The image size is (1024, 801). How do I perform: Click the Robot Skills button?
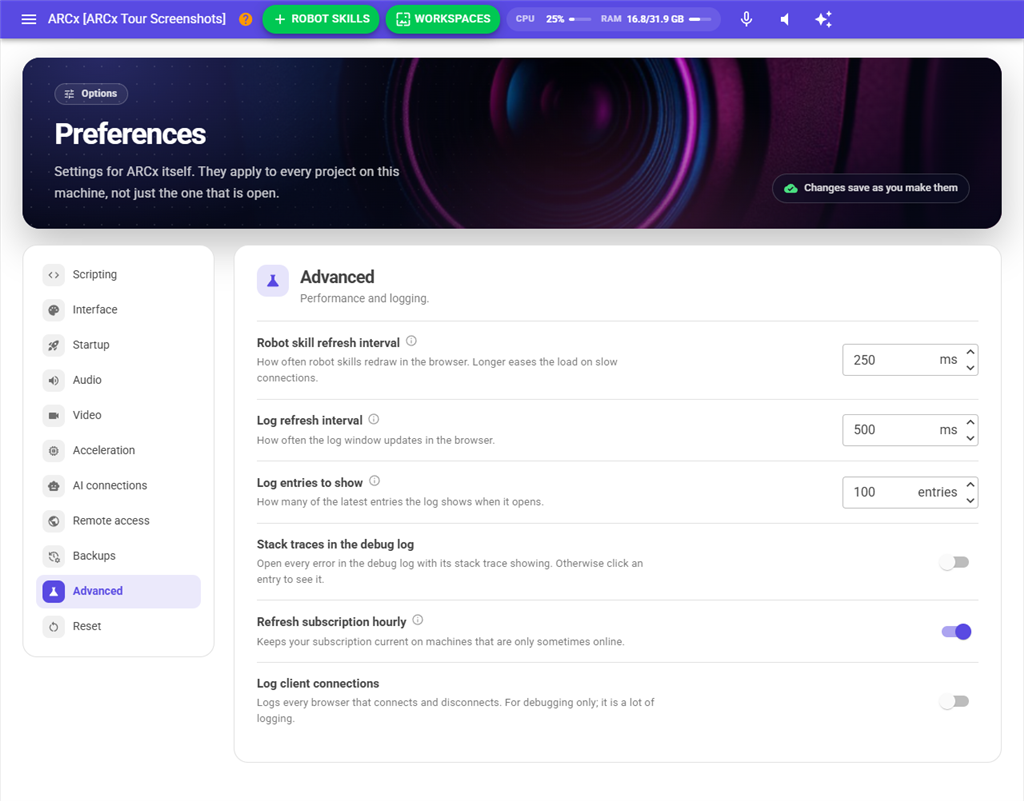(x=321, y=19)
